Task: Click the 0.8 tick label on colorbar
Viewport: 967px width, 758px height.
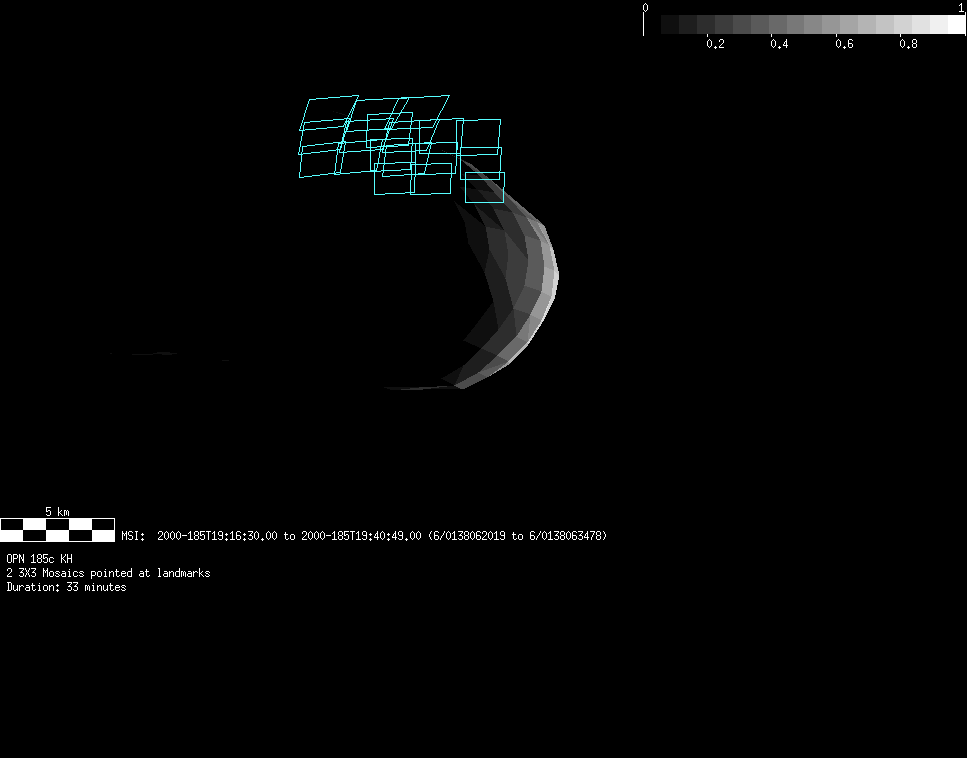Action: click(x=908, y=44)
